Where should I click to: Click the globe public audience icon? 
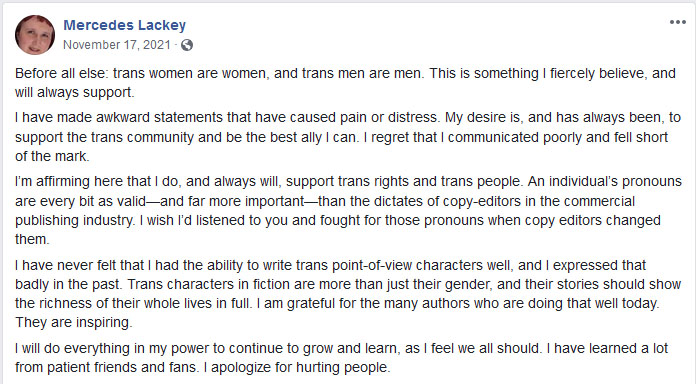pos(187,45)
